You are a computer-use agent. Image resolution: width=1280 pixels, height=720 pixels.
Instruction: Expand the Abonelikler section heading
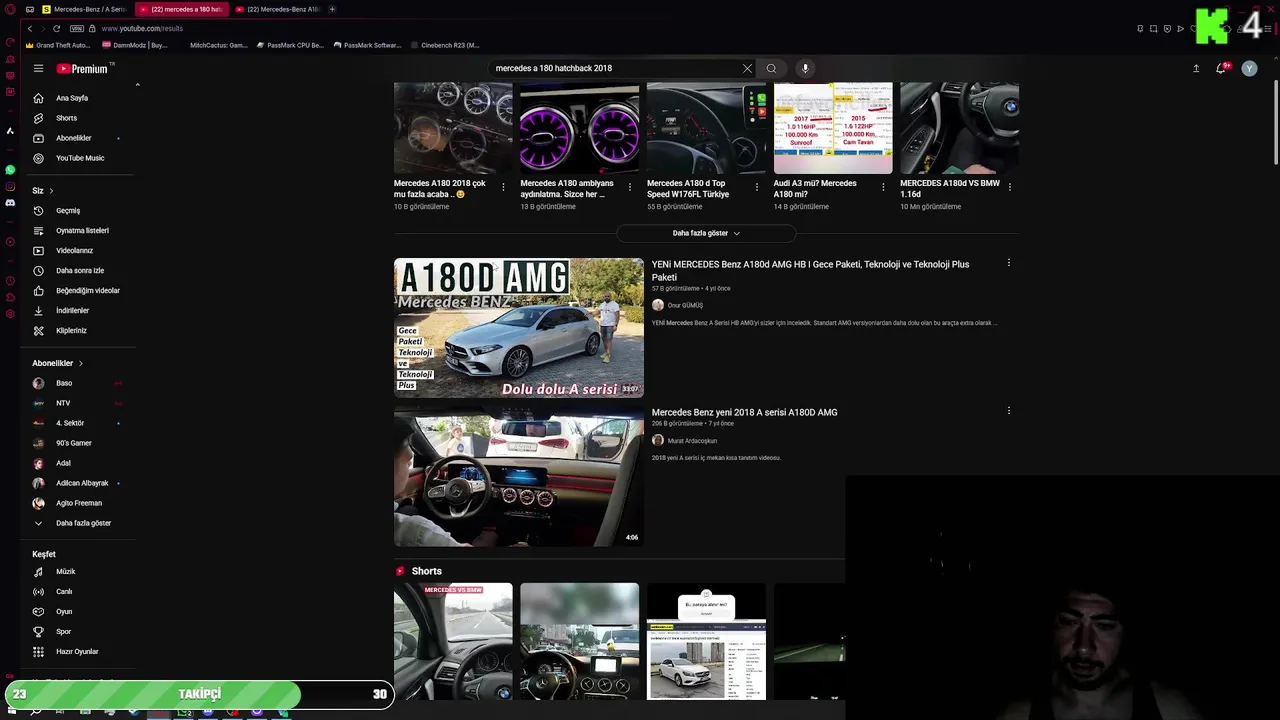[58, 363]
